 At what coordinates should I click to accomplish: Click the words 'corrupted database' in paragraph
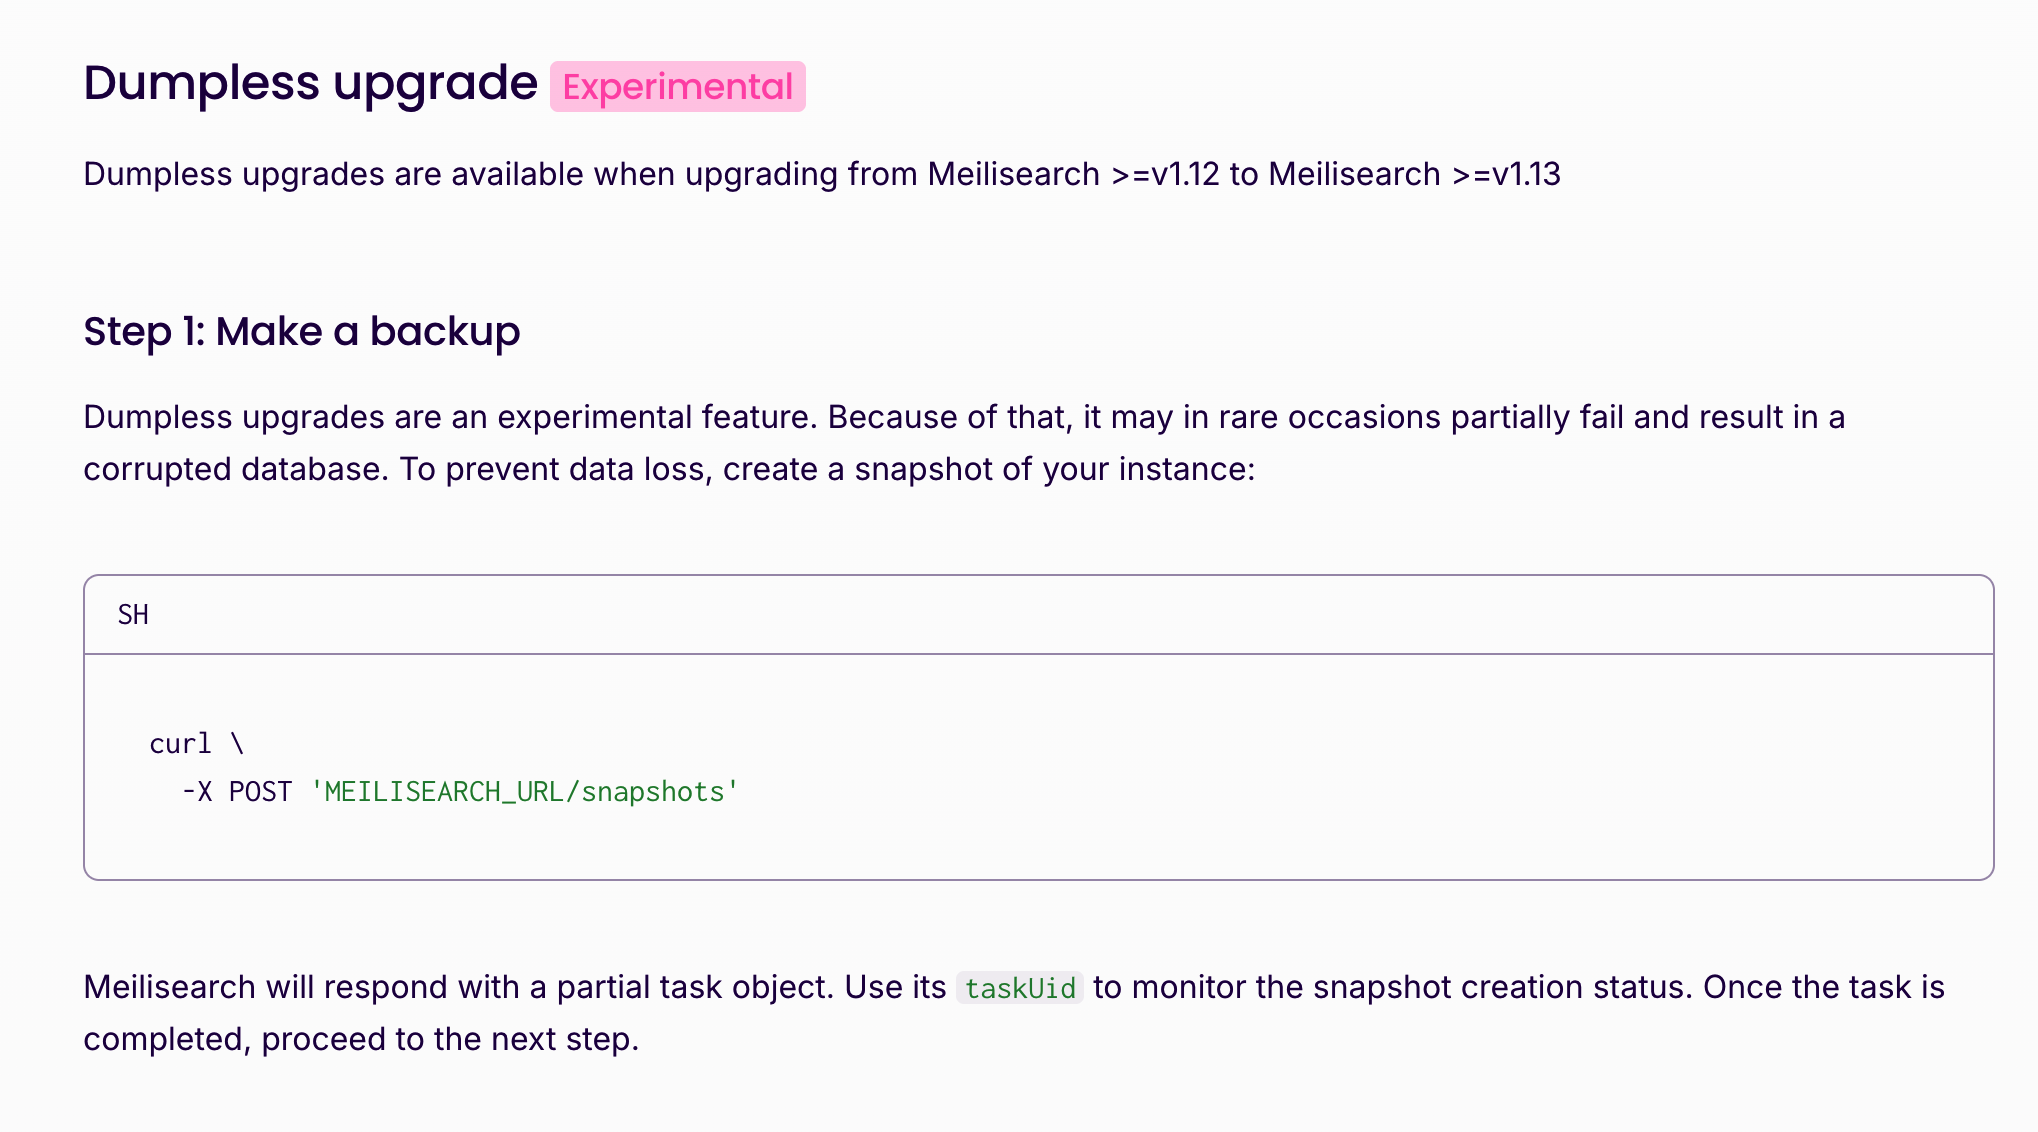pyautogui.click(x=234, y=469)
